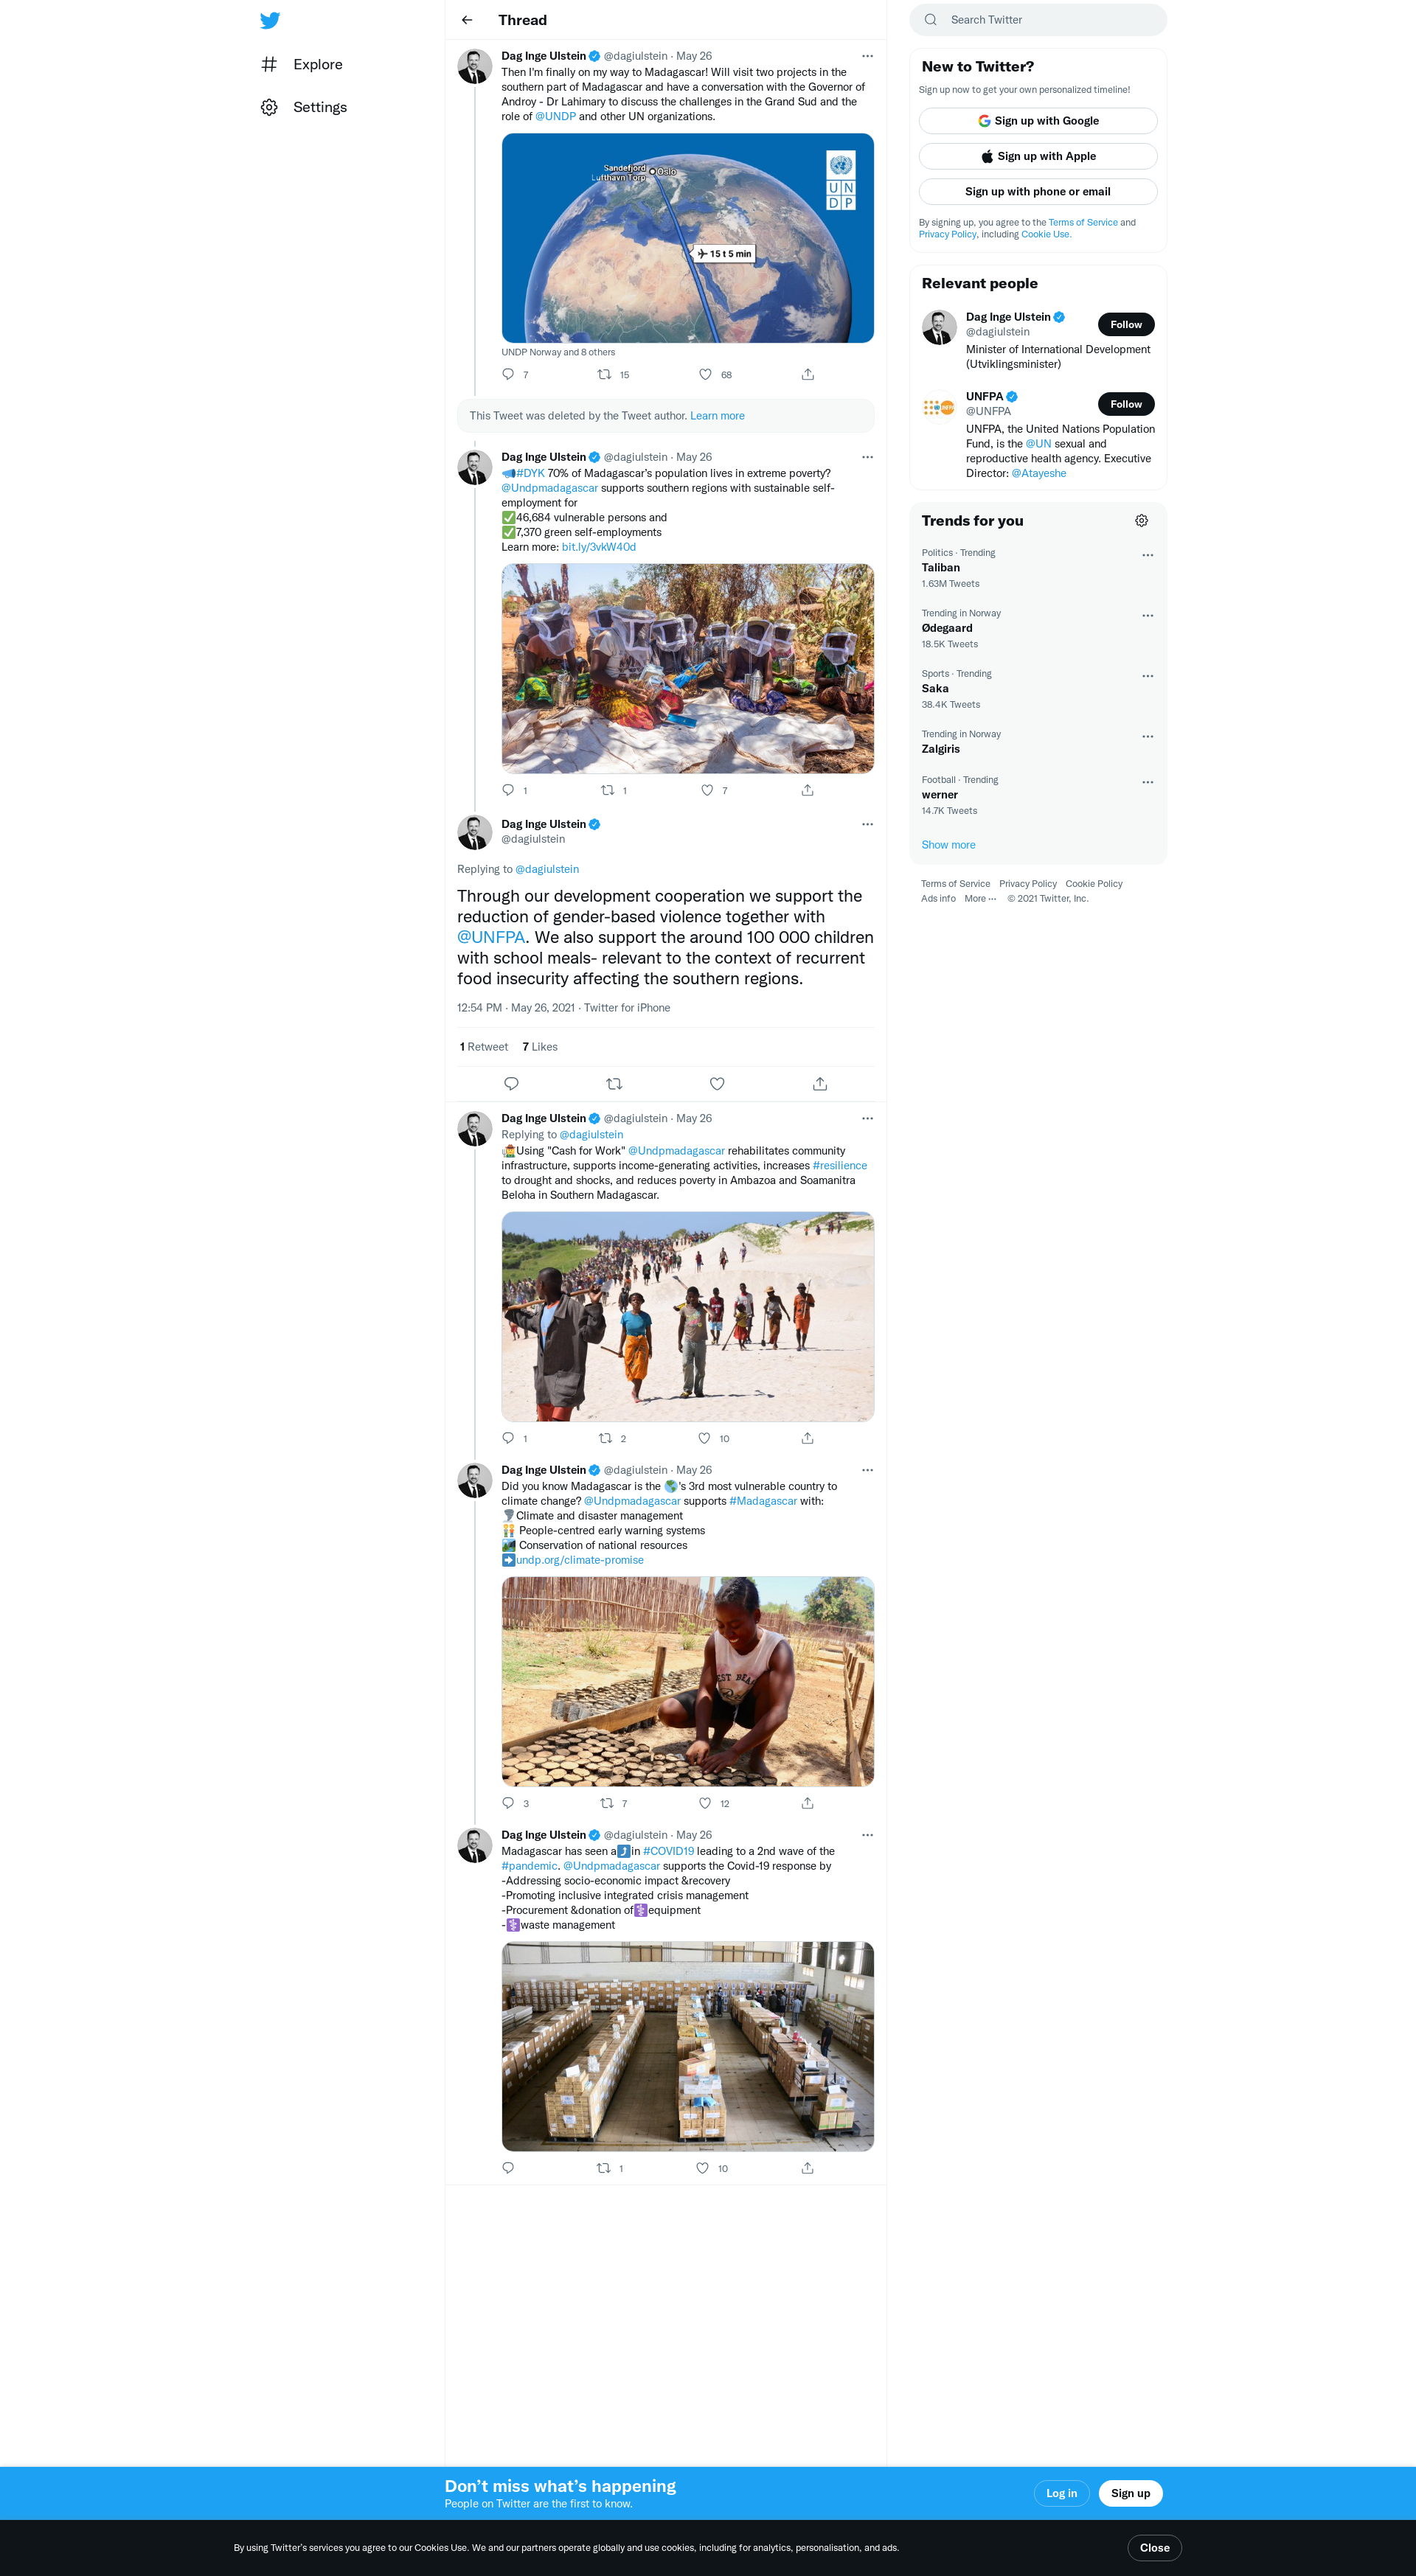
Task: Share the COVID19 pandemic response tweet
Action: [807, 2168]
